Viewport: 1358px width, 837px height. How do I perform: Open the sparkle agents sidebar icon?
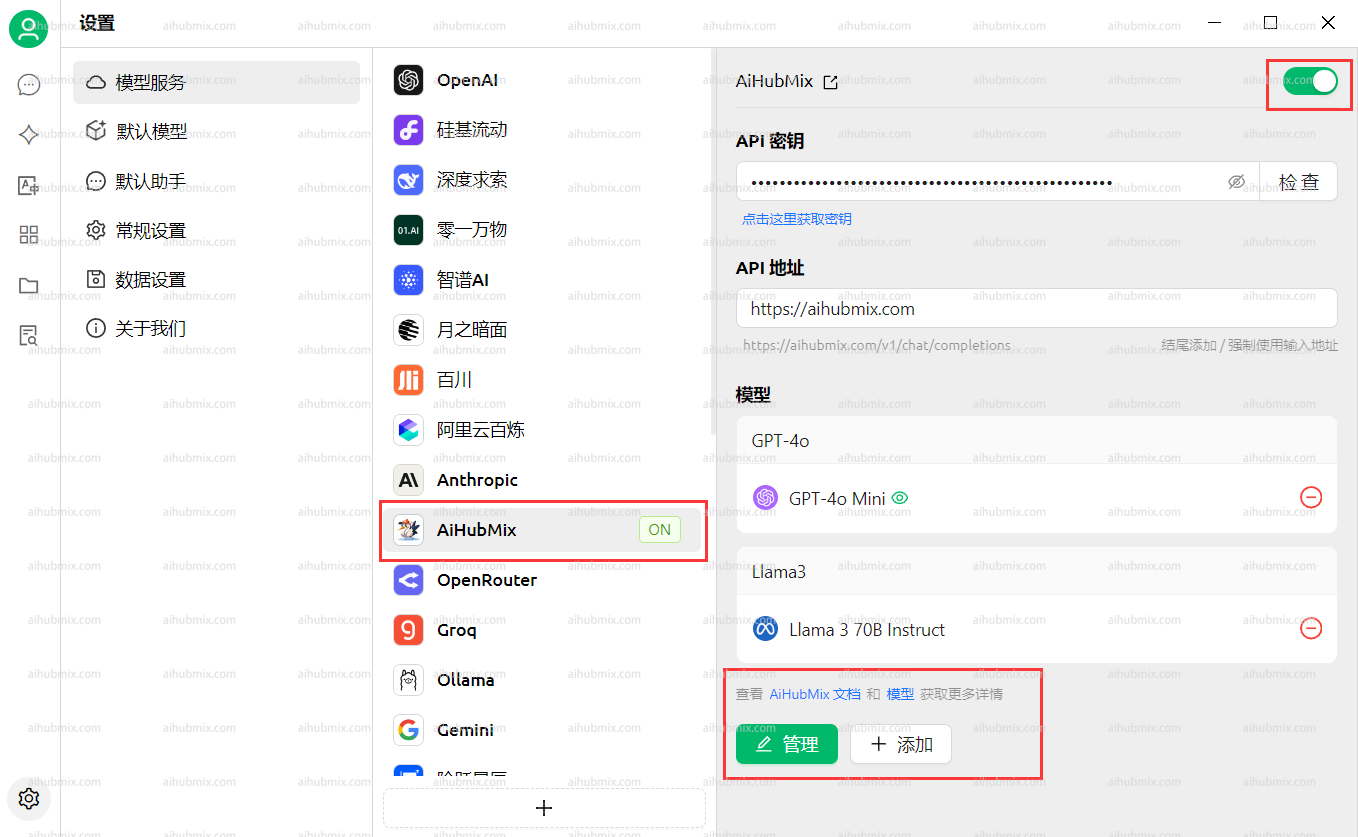pyautogui.click(x=29, y=135)
